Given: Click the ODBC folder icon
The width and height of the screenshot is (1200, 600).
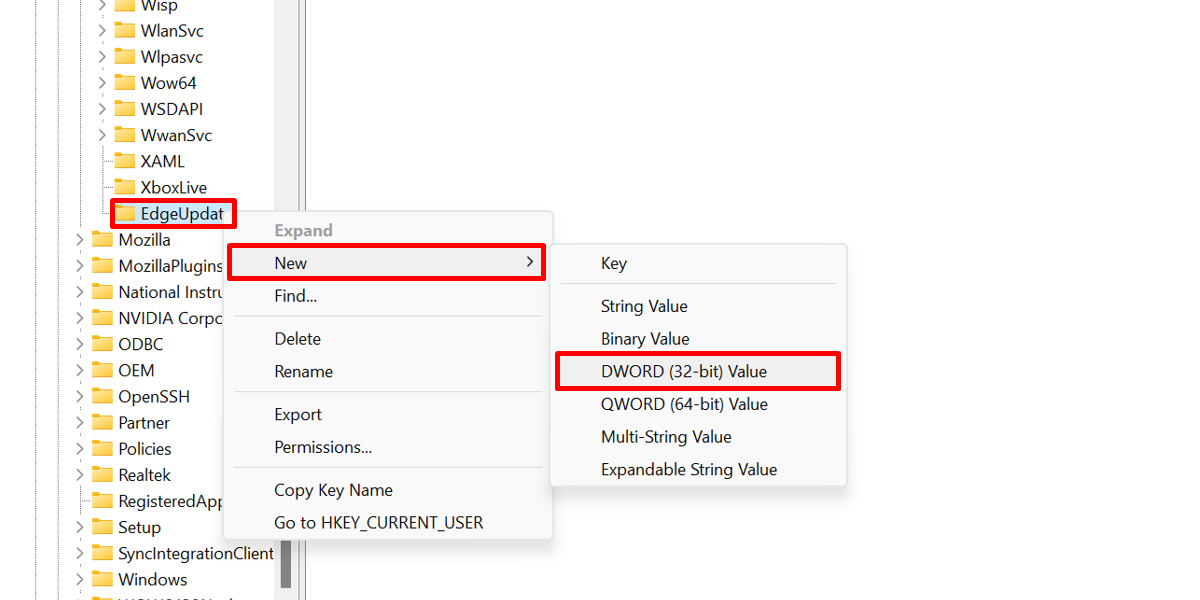Looking at the screenshot, I should coord(104,343).
